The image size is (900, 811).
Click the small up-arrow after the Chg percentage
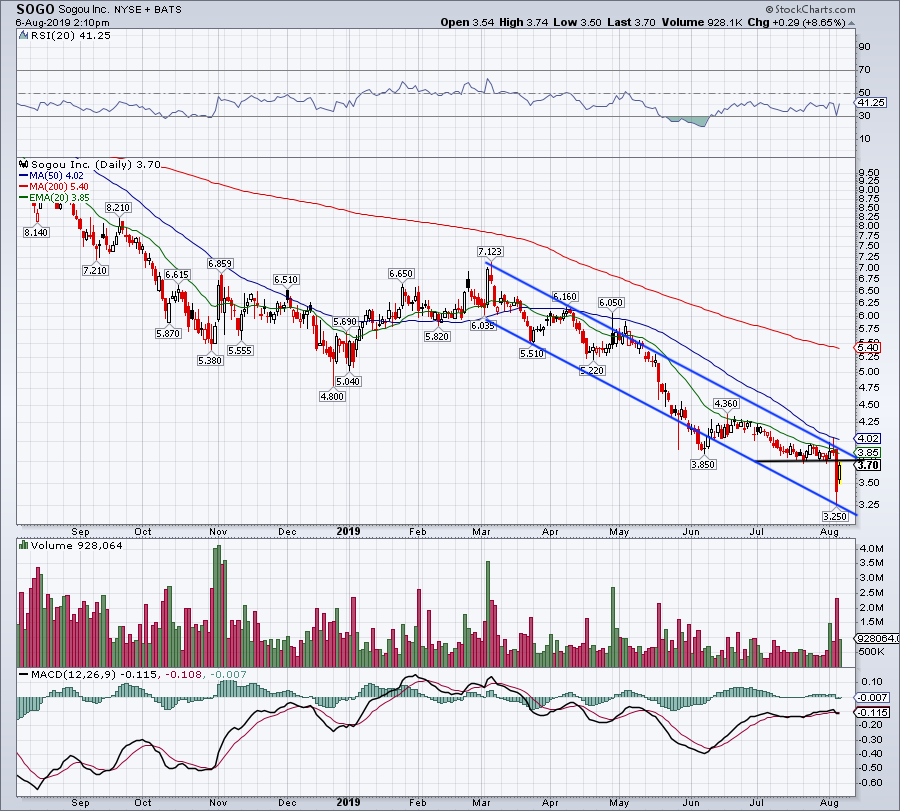tap(851, 23)
